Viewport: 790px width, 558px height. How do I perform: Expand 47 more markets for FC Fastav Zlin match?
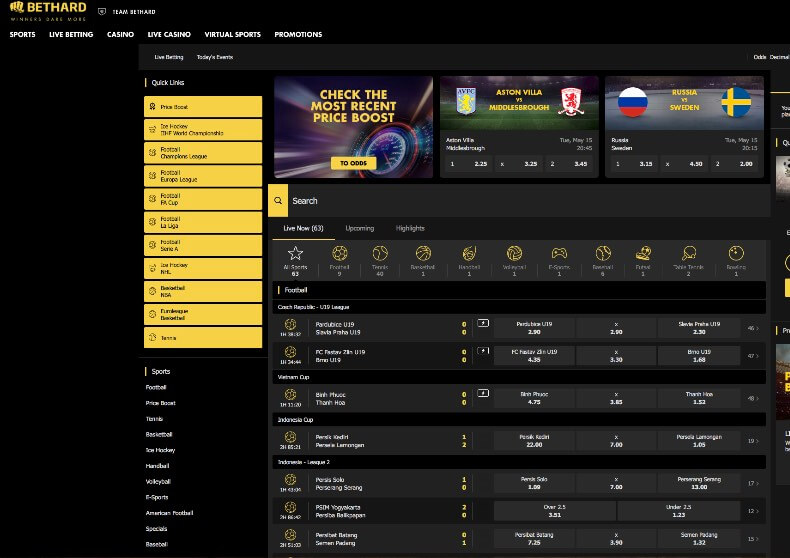point(753,356)
